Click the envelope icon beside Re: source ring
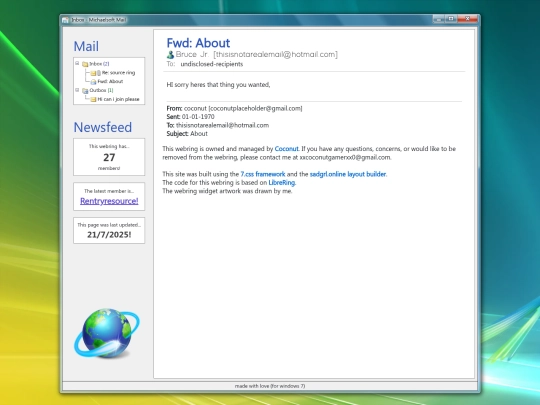This screenshot has height=405, width=540. click(x=93, y=73)
